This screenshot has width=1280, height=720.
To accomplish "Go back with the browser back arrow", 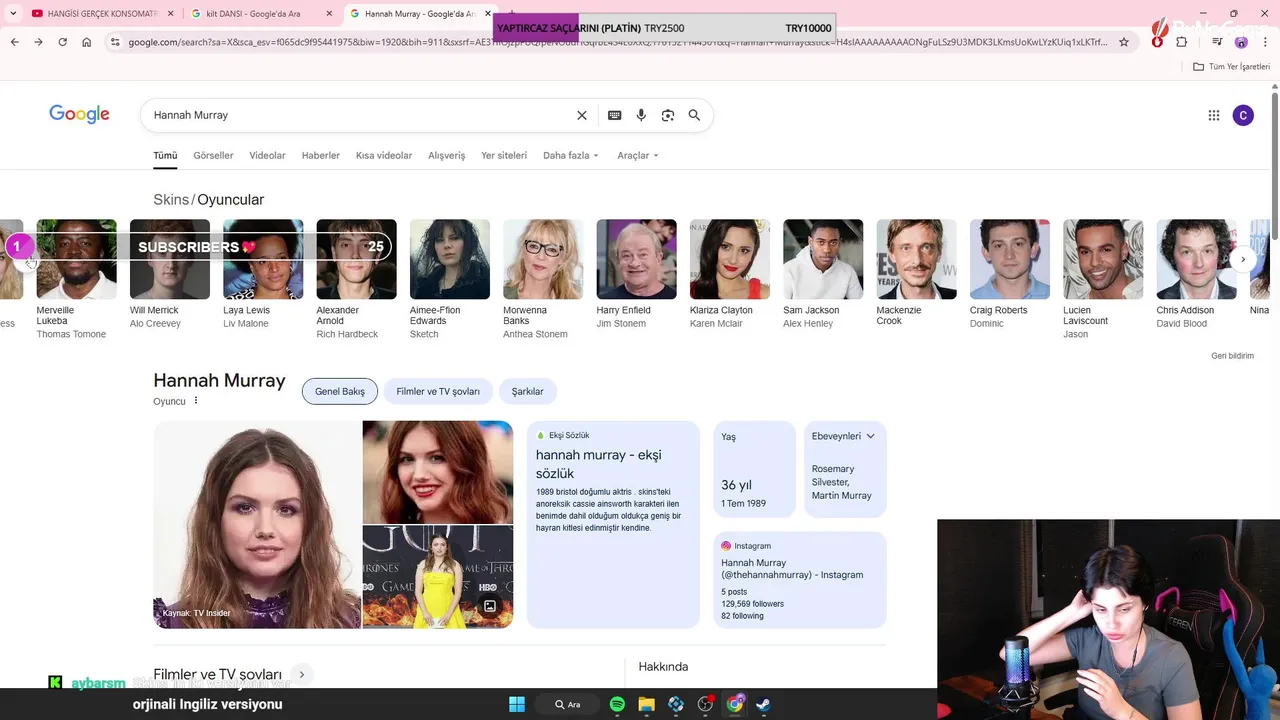I will 14,42.
